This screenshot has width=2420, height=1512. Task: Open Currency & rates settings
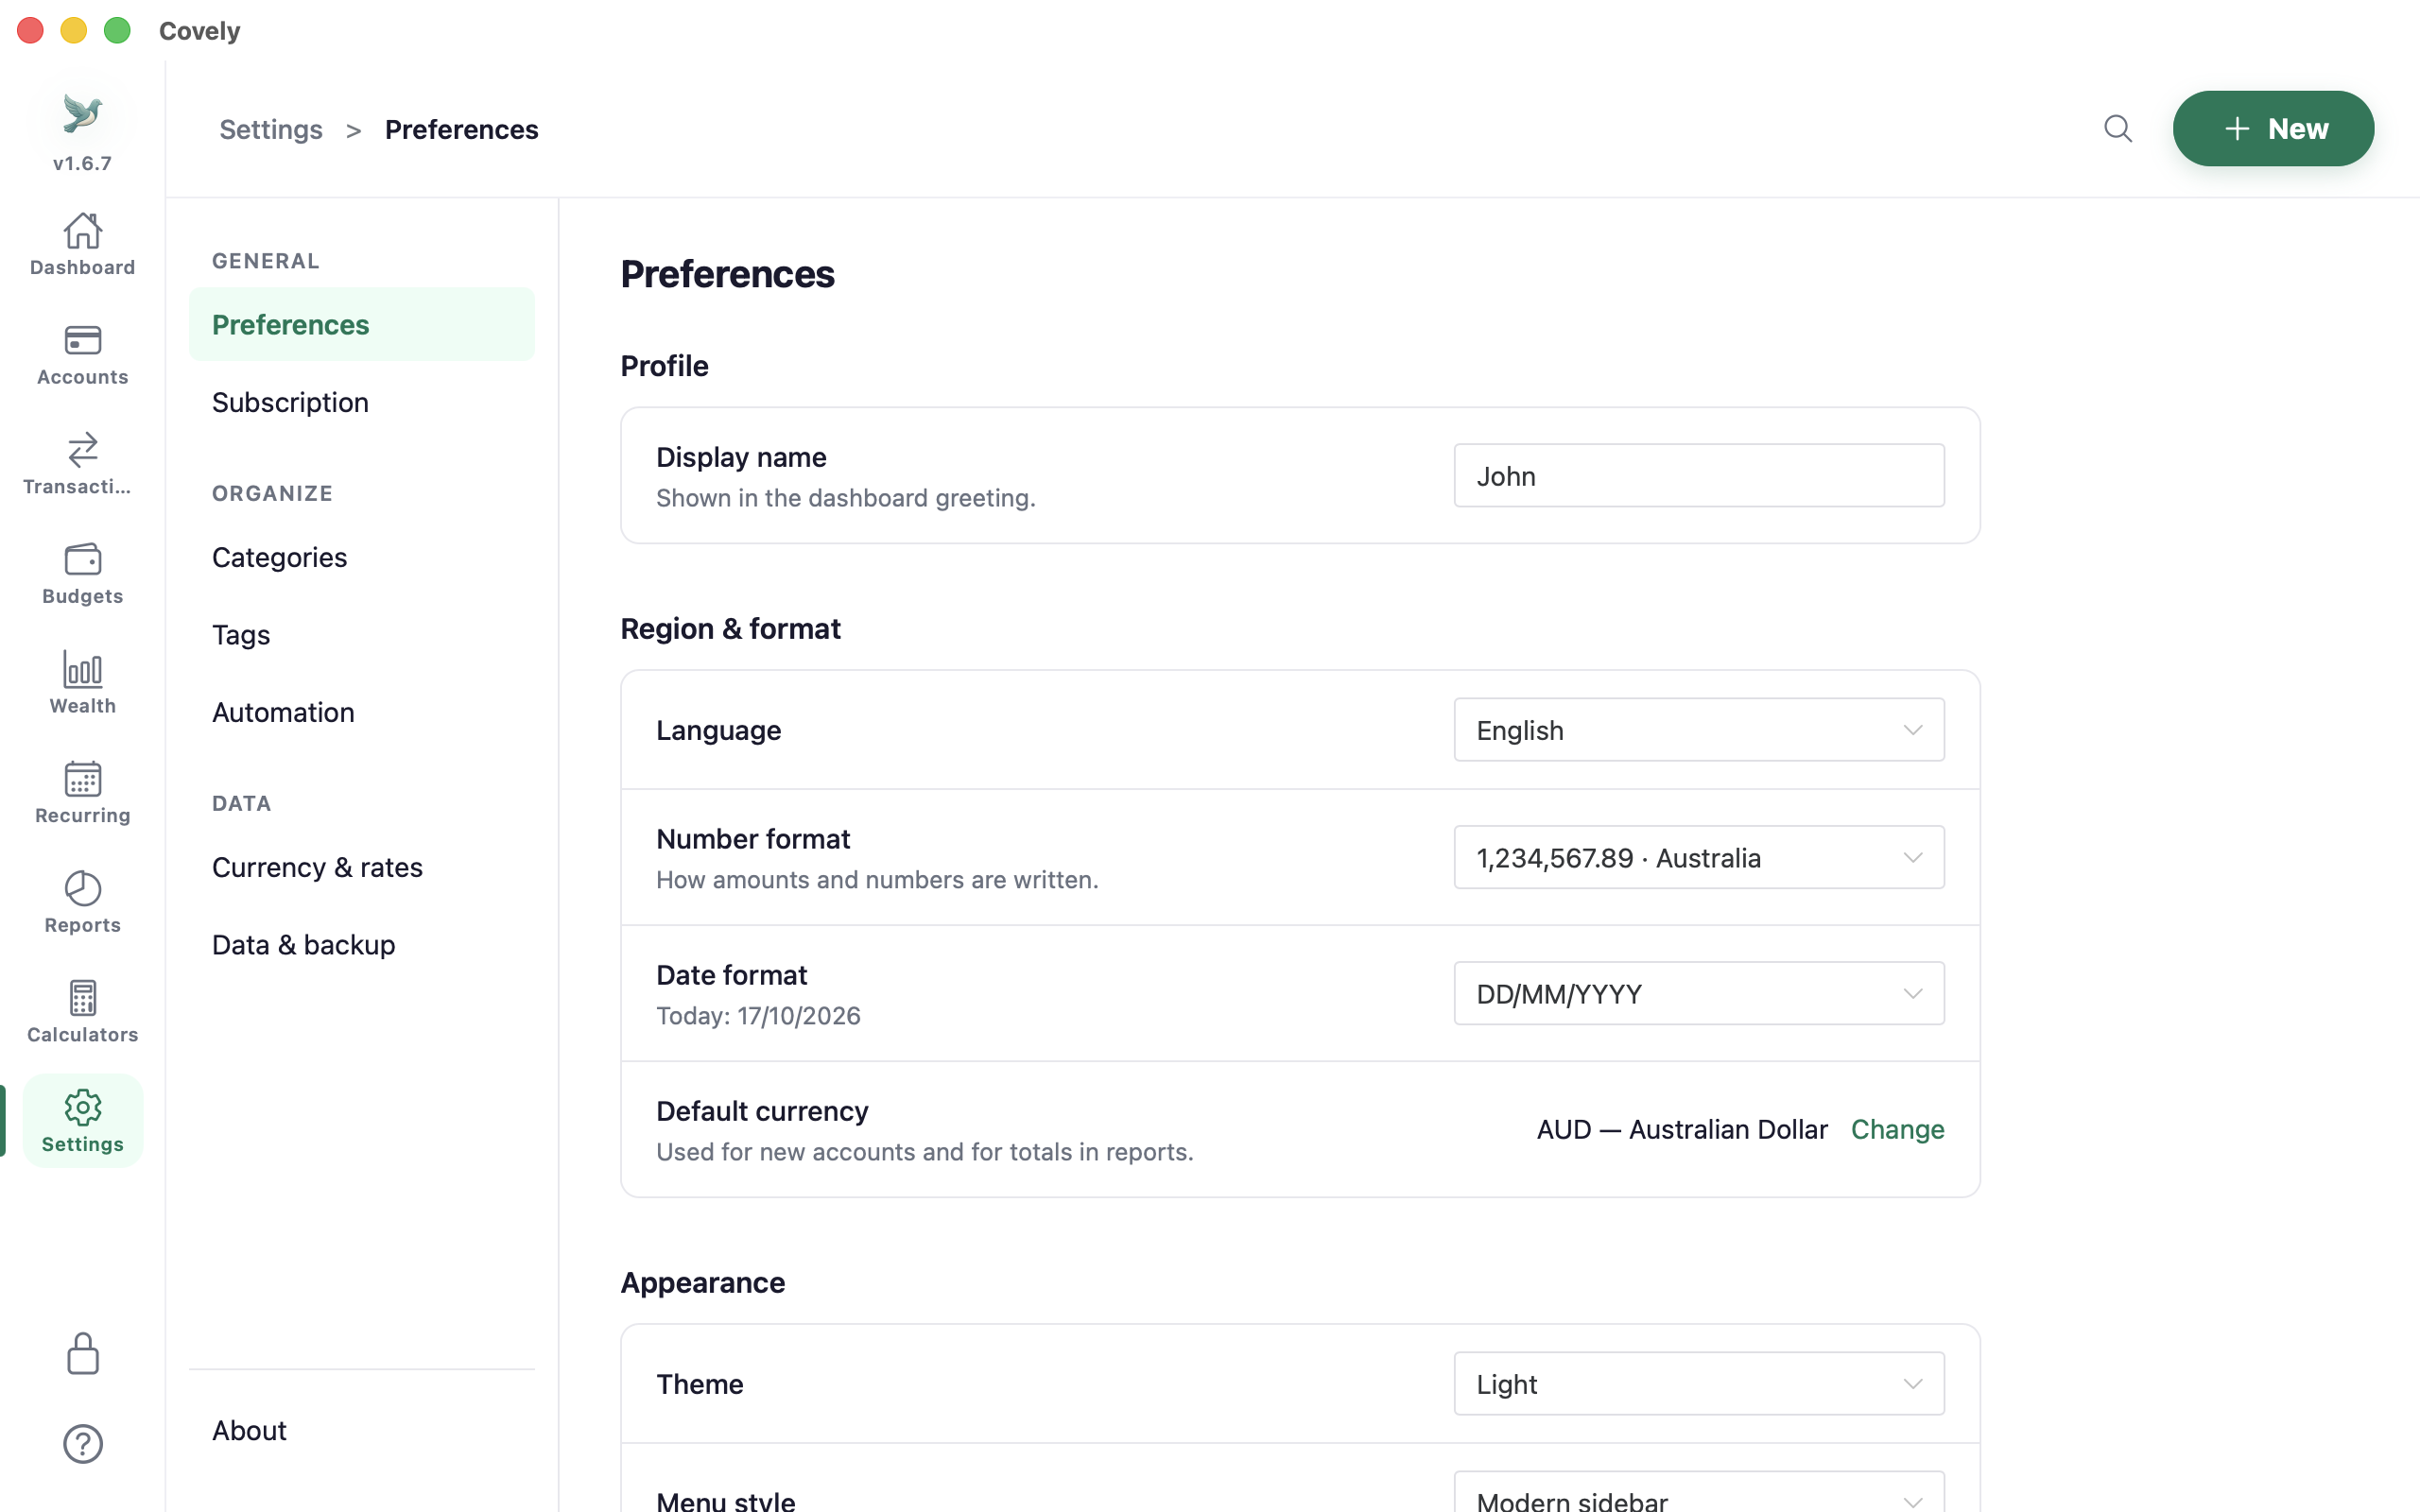pyautogui.click(x=361, y=867)
